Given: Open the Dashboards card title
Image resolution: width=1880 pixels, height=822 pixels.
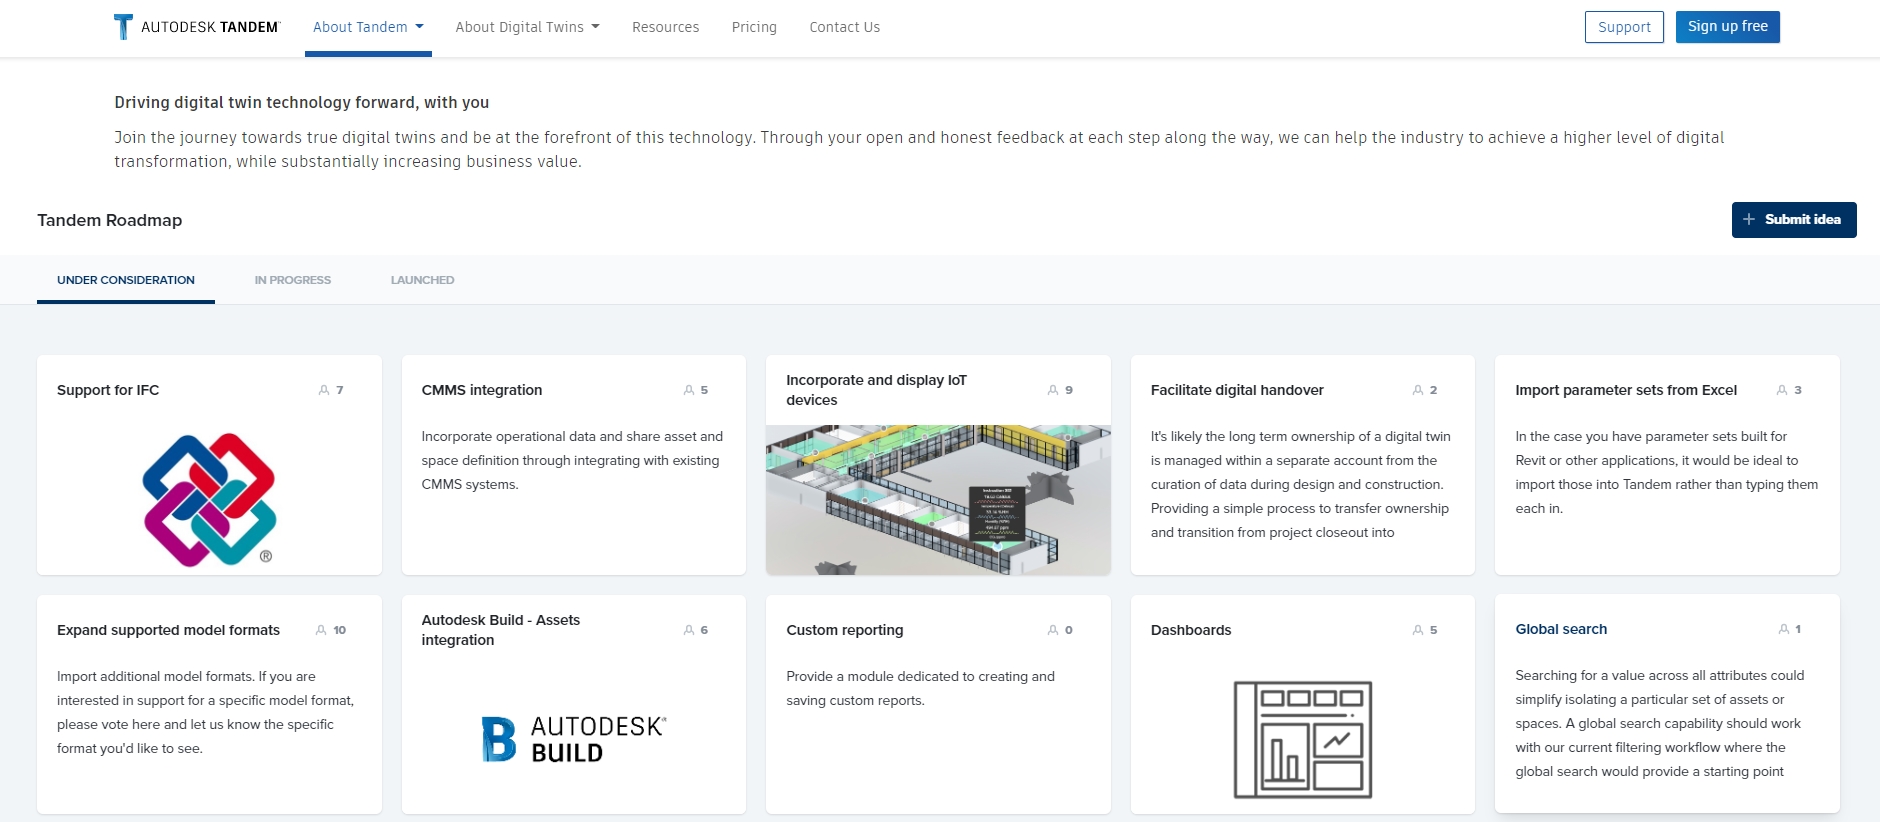Looking at the screenshot, I should tap(1191, 630).
